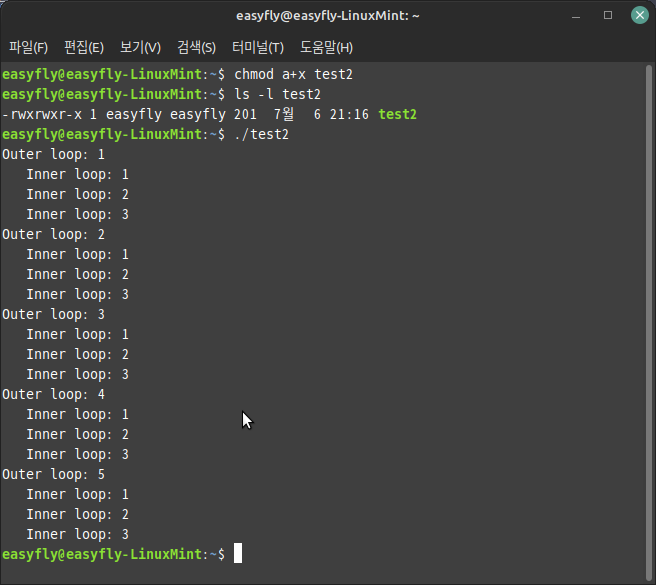Screen dimensions: 656x585
Task: Open the 보기(V) menu
Action: [x=140, y=47]
